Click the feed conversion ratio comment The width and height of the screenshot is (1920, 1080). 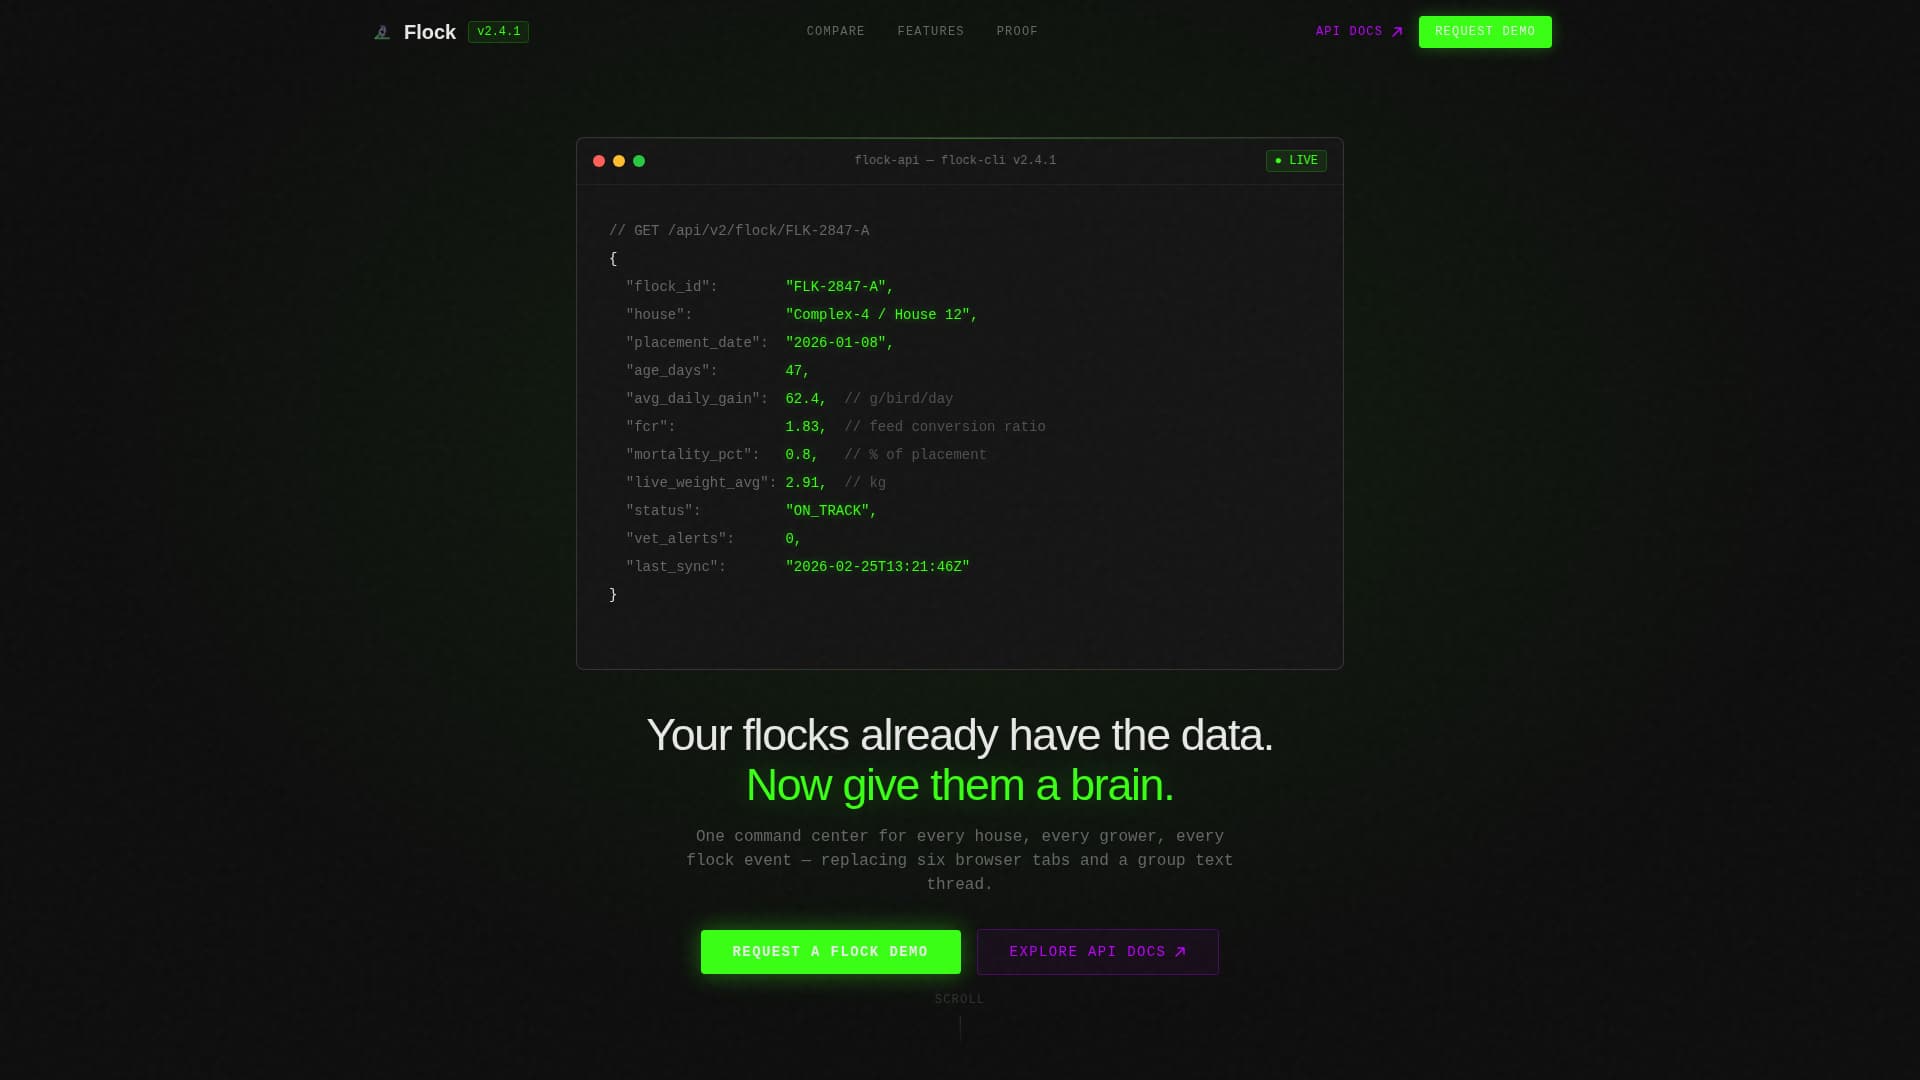click(x=945, y=427)
